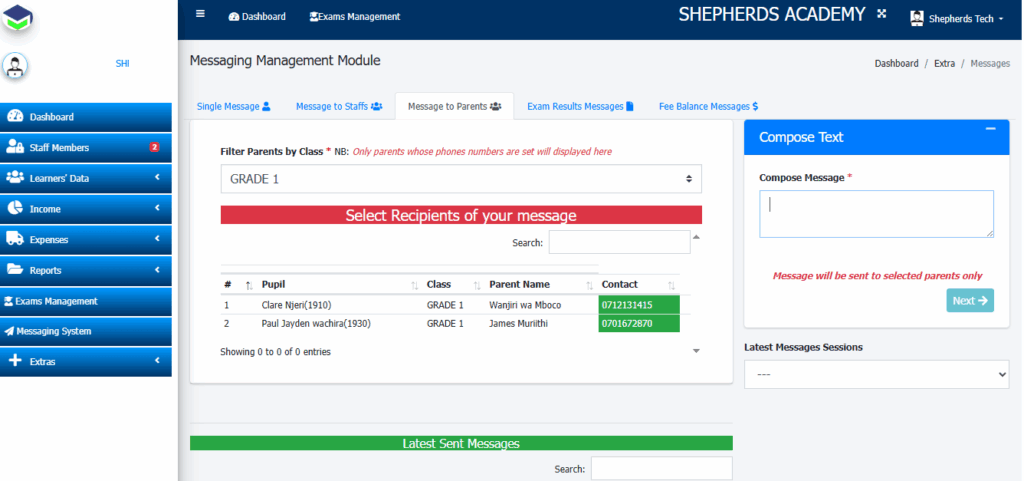
Task: Click the contact number 0712131415
Action: click(x=626, y=305)
